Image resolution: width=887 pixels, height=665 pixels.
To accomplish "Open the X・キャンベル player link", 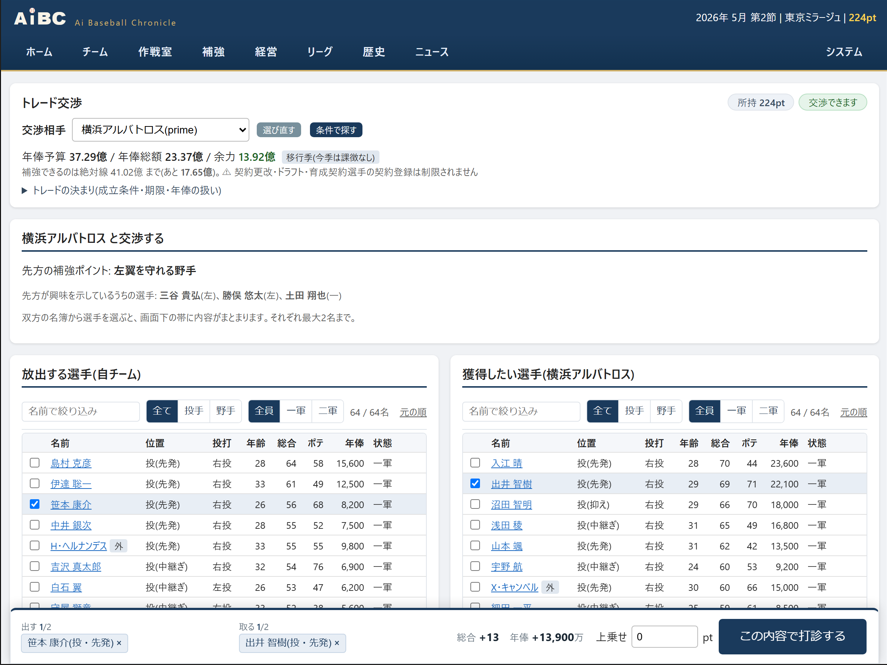I will tap(515, 588).
